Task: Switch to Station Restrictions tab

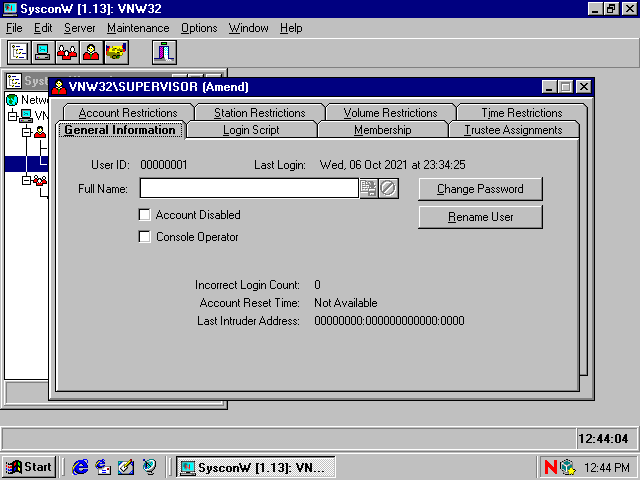Action: pos(260,113)
